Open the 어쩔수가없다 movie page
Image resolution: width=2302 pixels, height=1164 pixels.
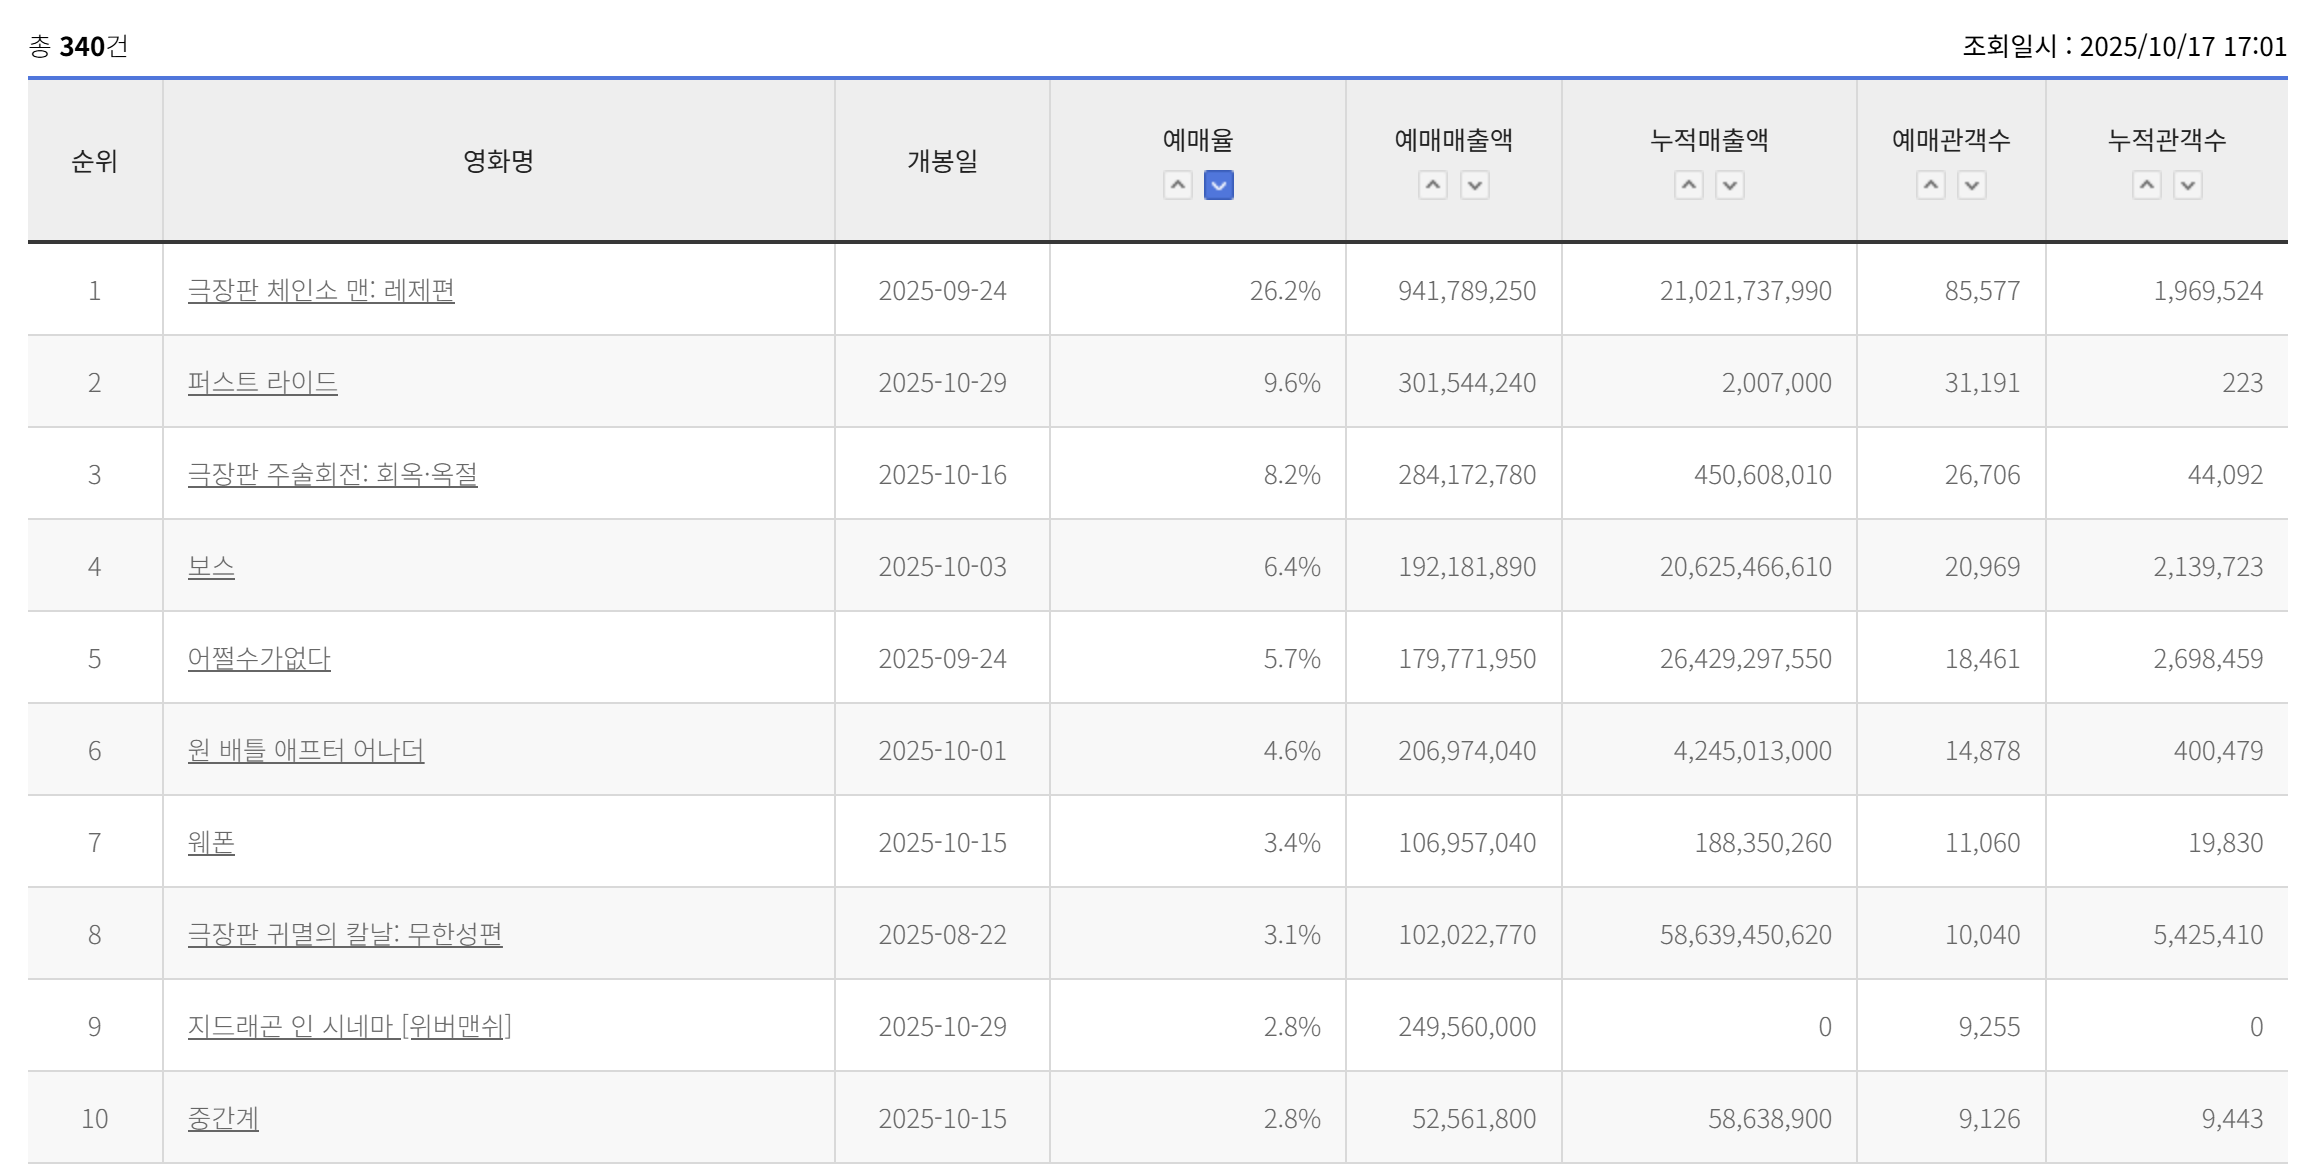pyautogui.click(x=259, y=658)
